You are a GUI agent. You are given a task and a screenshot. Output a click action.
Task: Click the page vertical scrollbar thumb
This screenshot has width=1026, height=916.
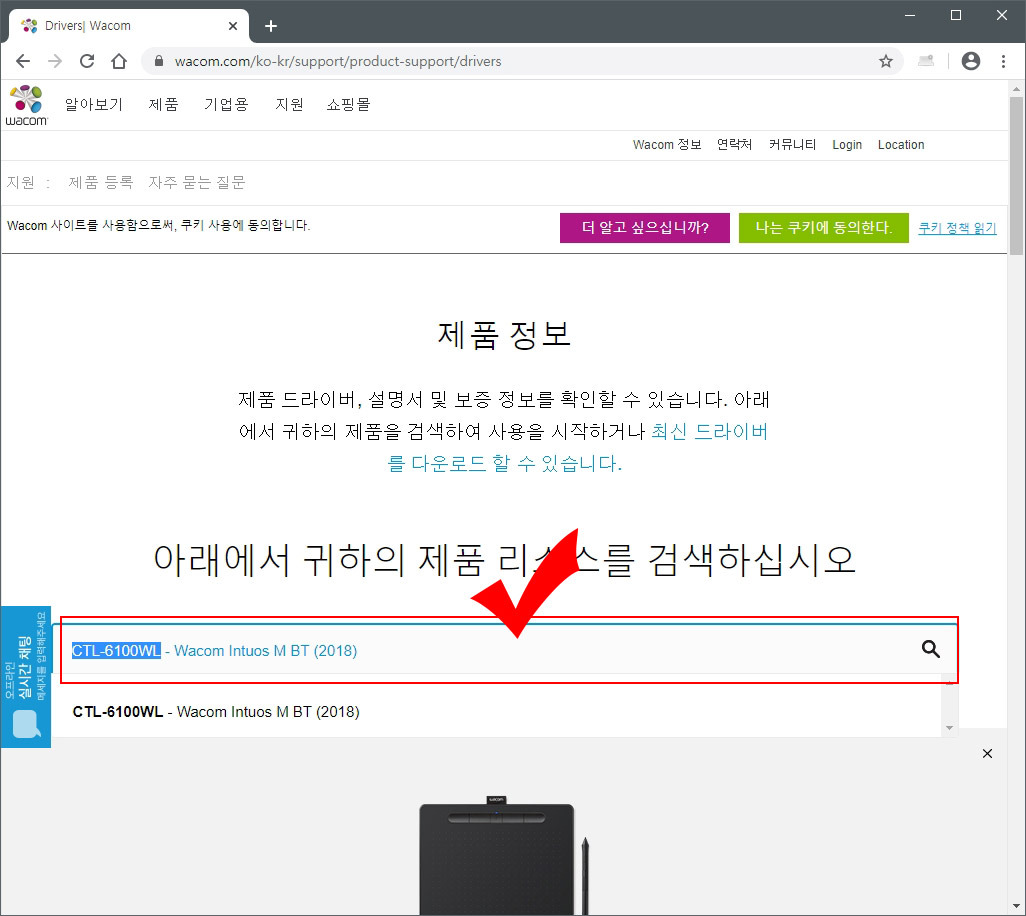(x=1016, y=175)
